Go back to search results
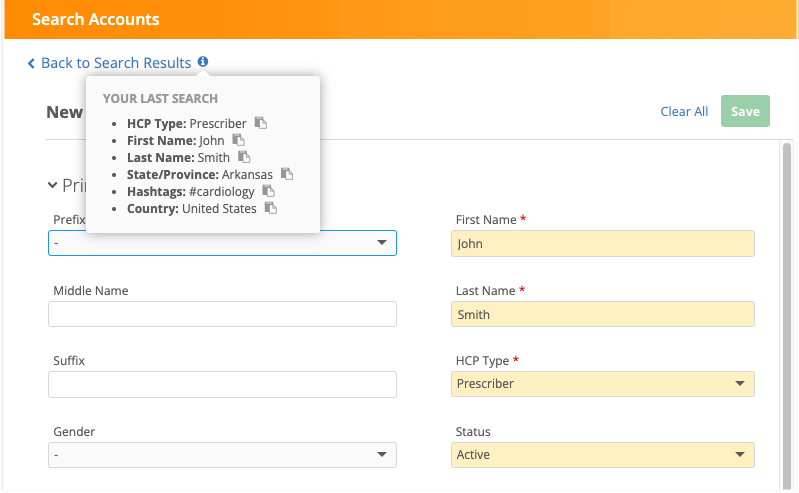Image resolution: width=799 pixels, height=493 pixels. click(115, 63)
